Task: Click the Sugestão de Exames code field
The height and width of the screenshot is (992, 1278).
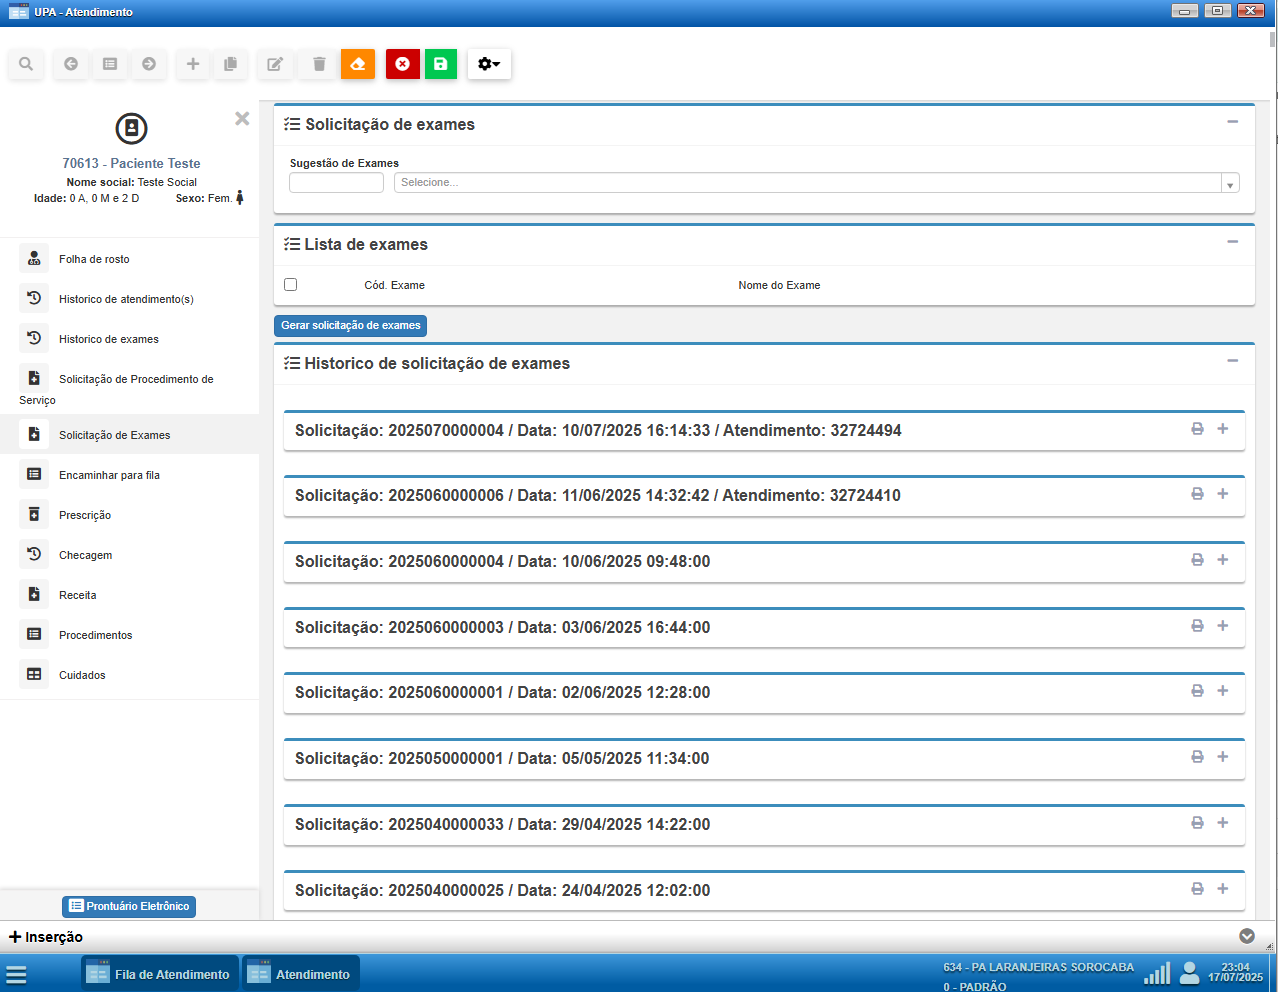Action: tap(336, 183)
